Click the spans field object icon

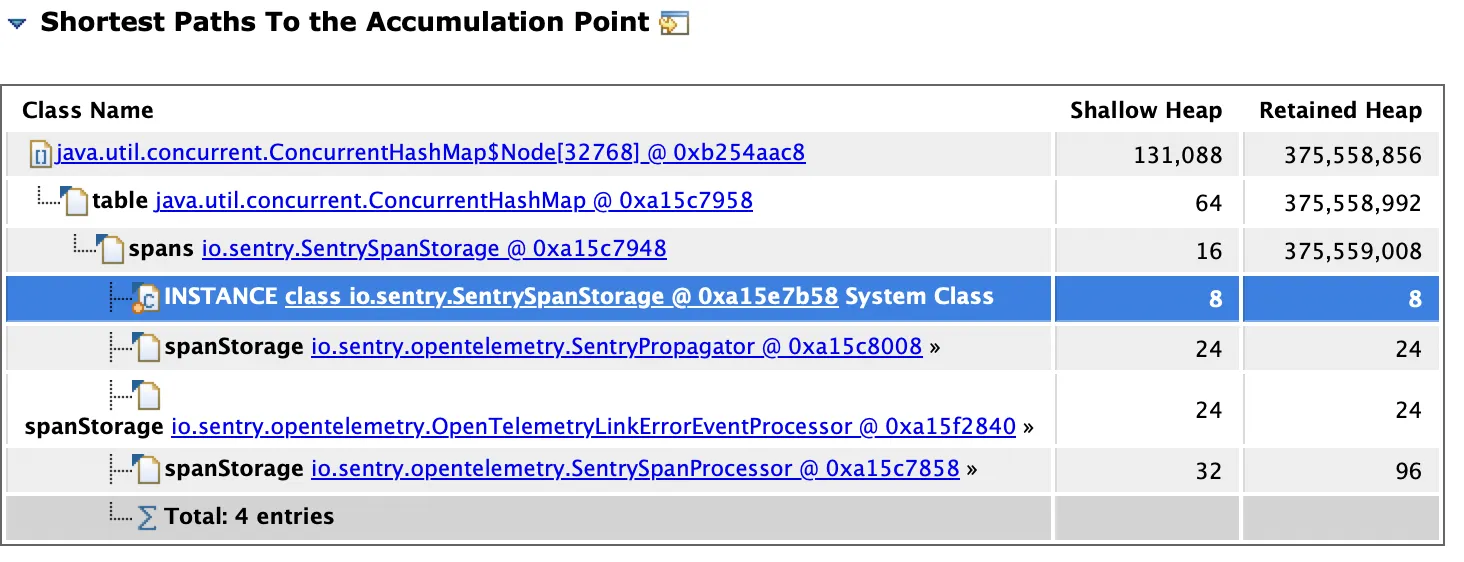[x=113, y=249]
